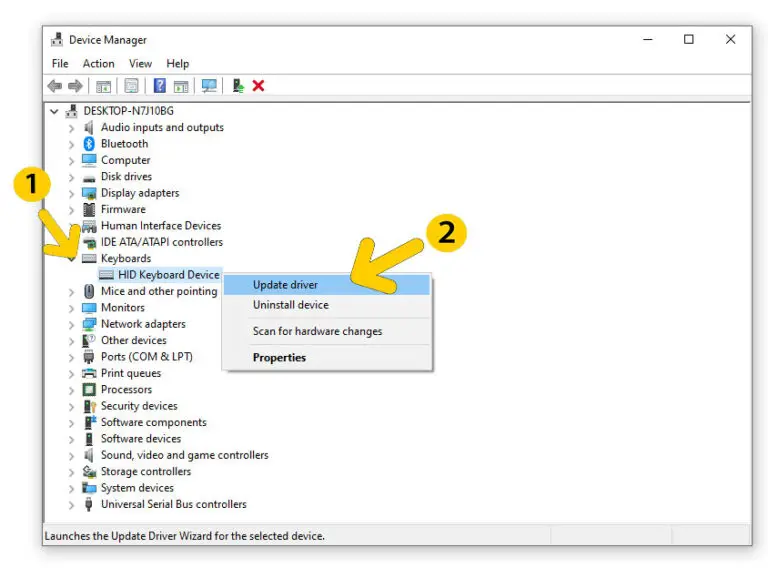The width and height of the screenshot is (768, 568).
Task: Click the Universal Serial Bus controllers icon
Action: coord(89,504)
